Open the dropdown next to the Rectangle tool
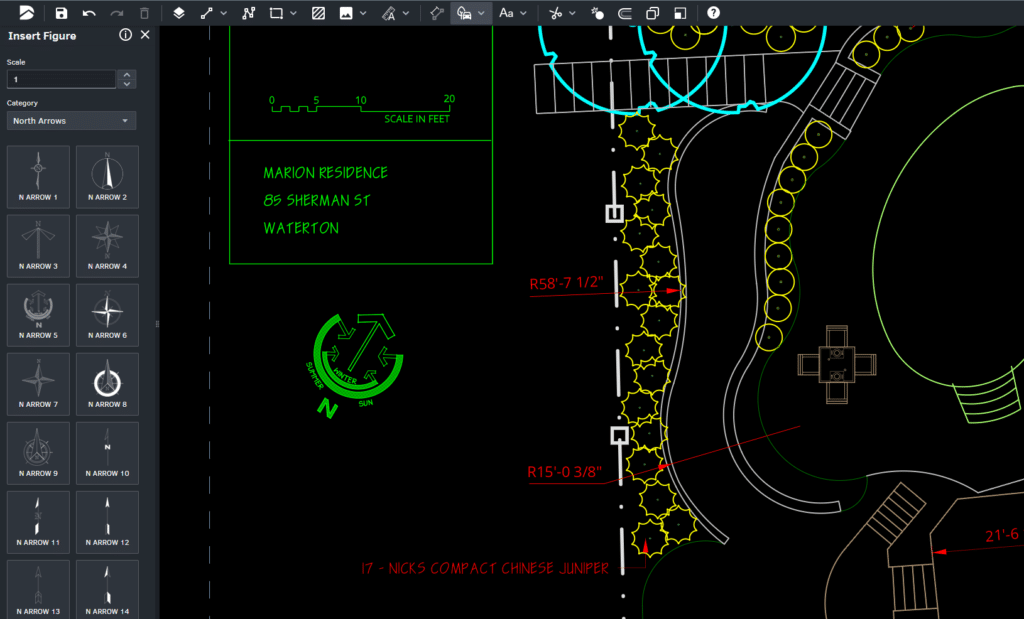The height and width of the screenshot is (619, 1024). tap(292, 13)
